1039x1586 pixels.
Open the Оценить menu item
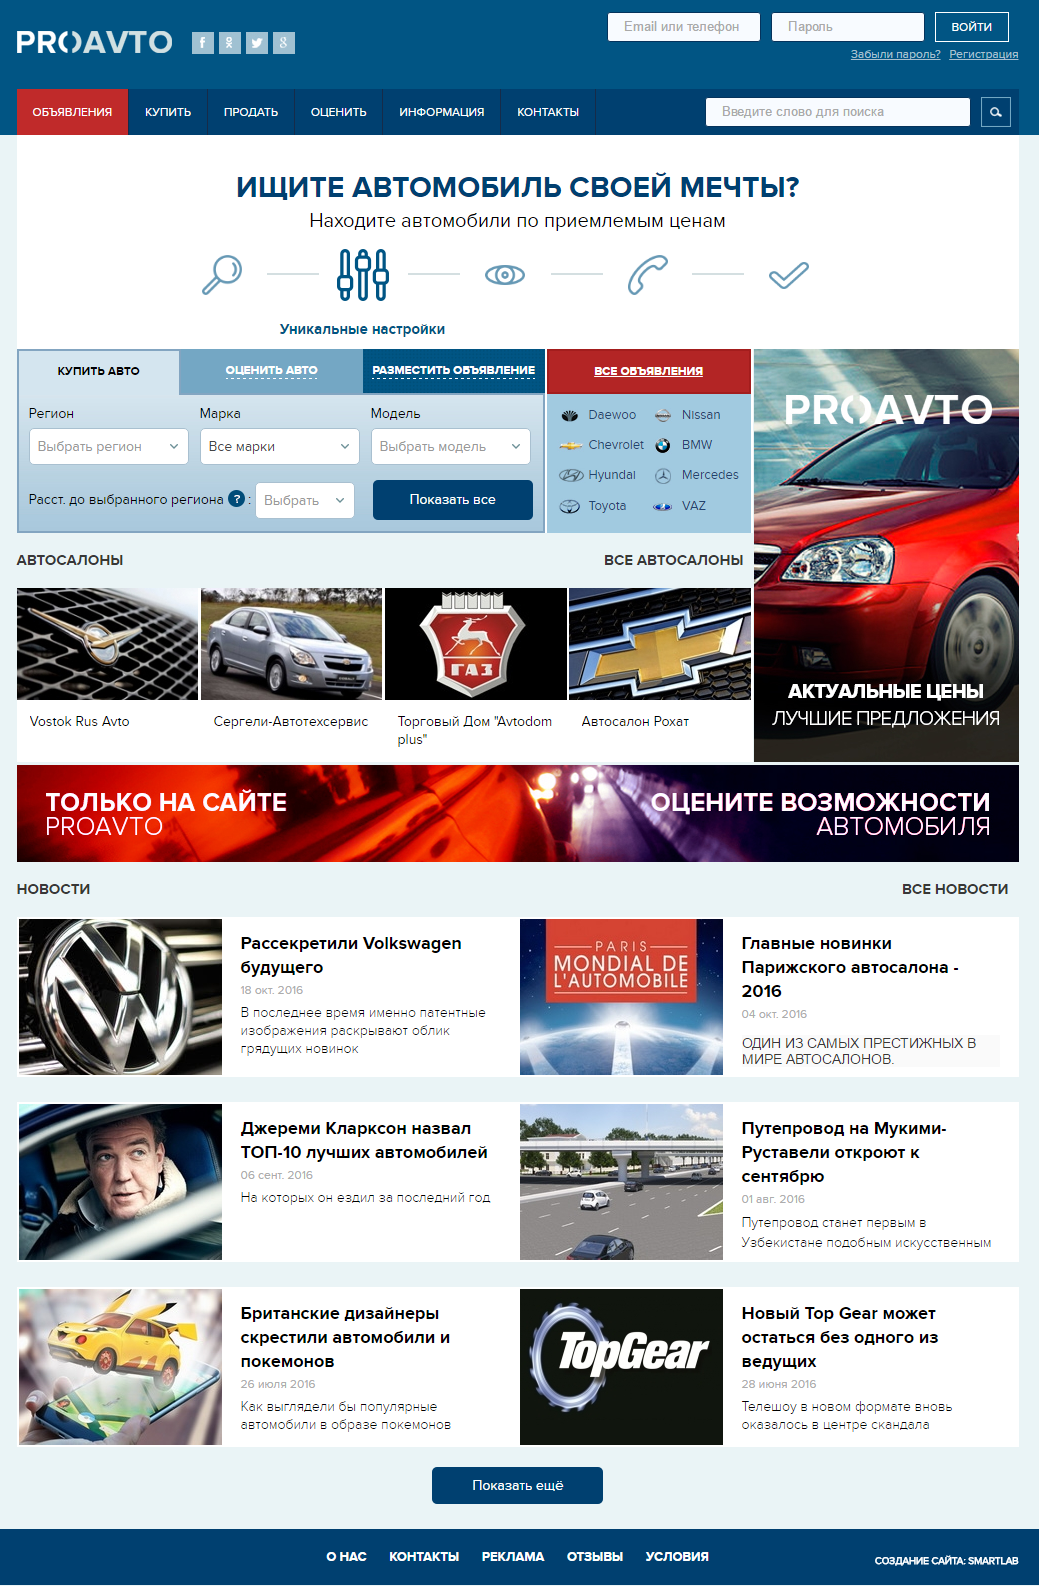coord(339,112)
